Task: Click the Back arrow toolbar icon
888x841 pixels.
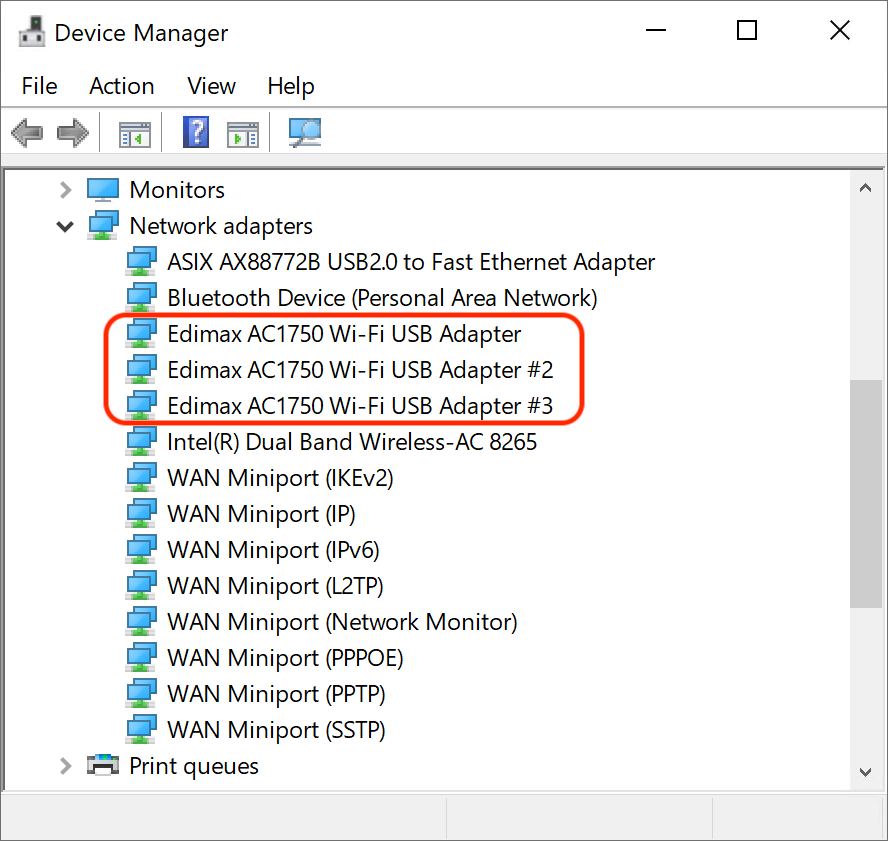Action: point(27,133)
